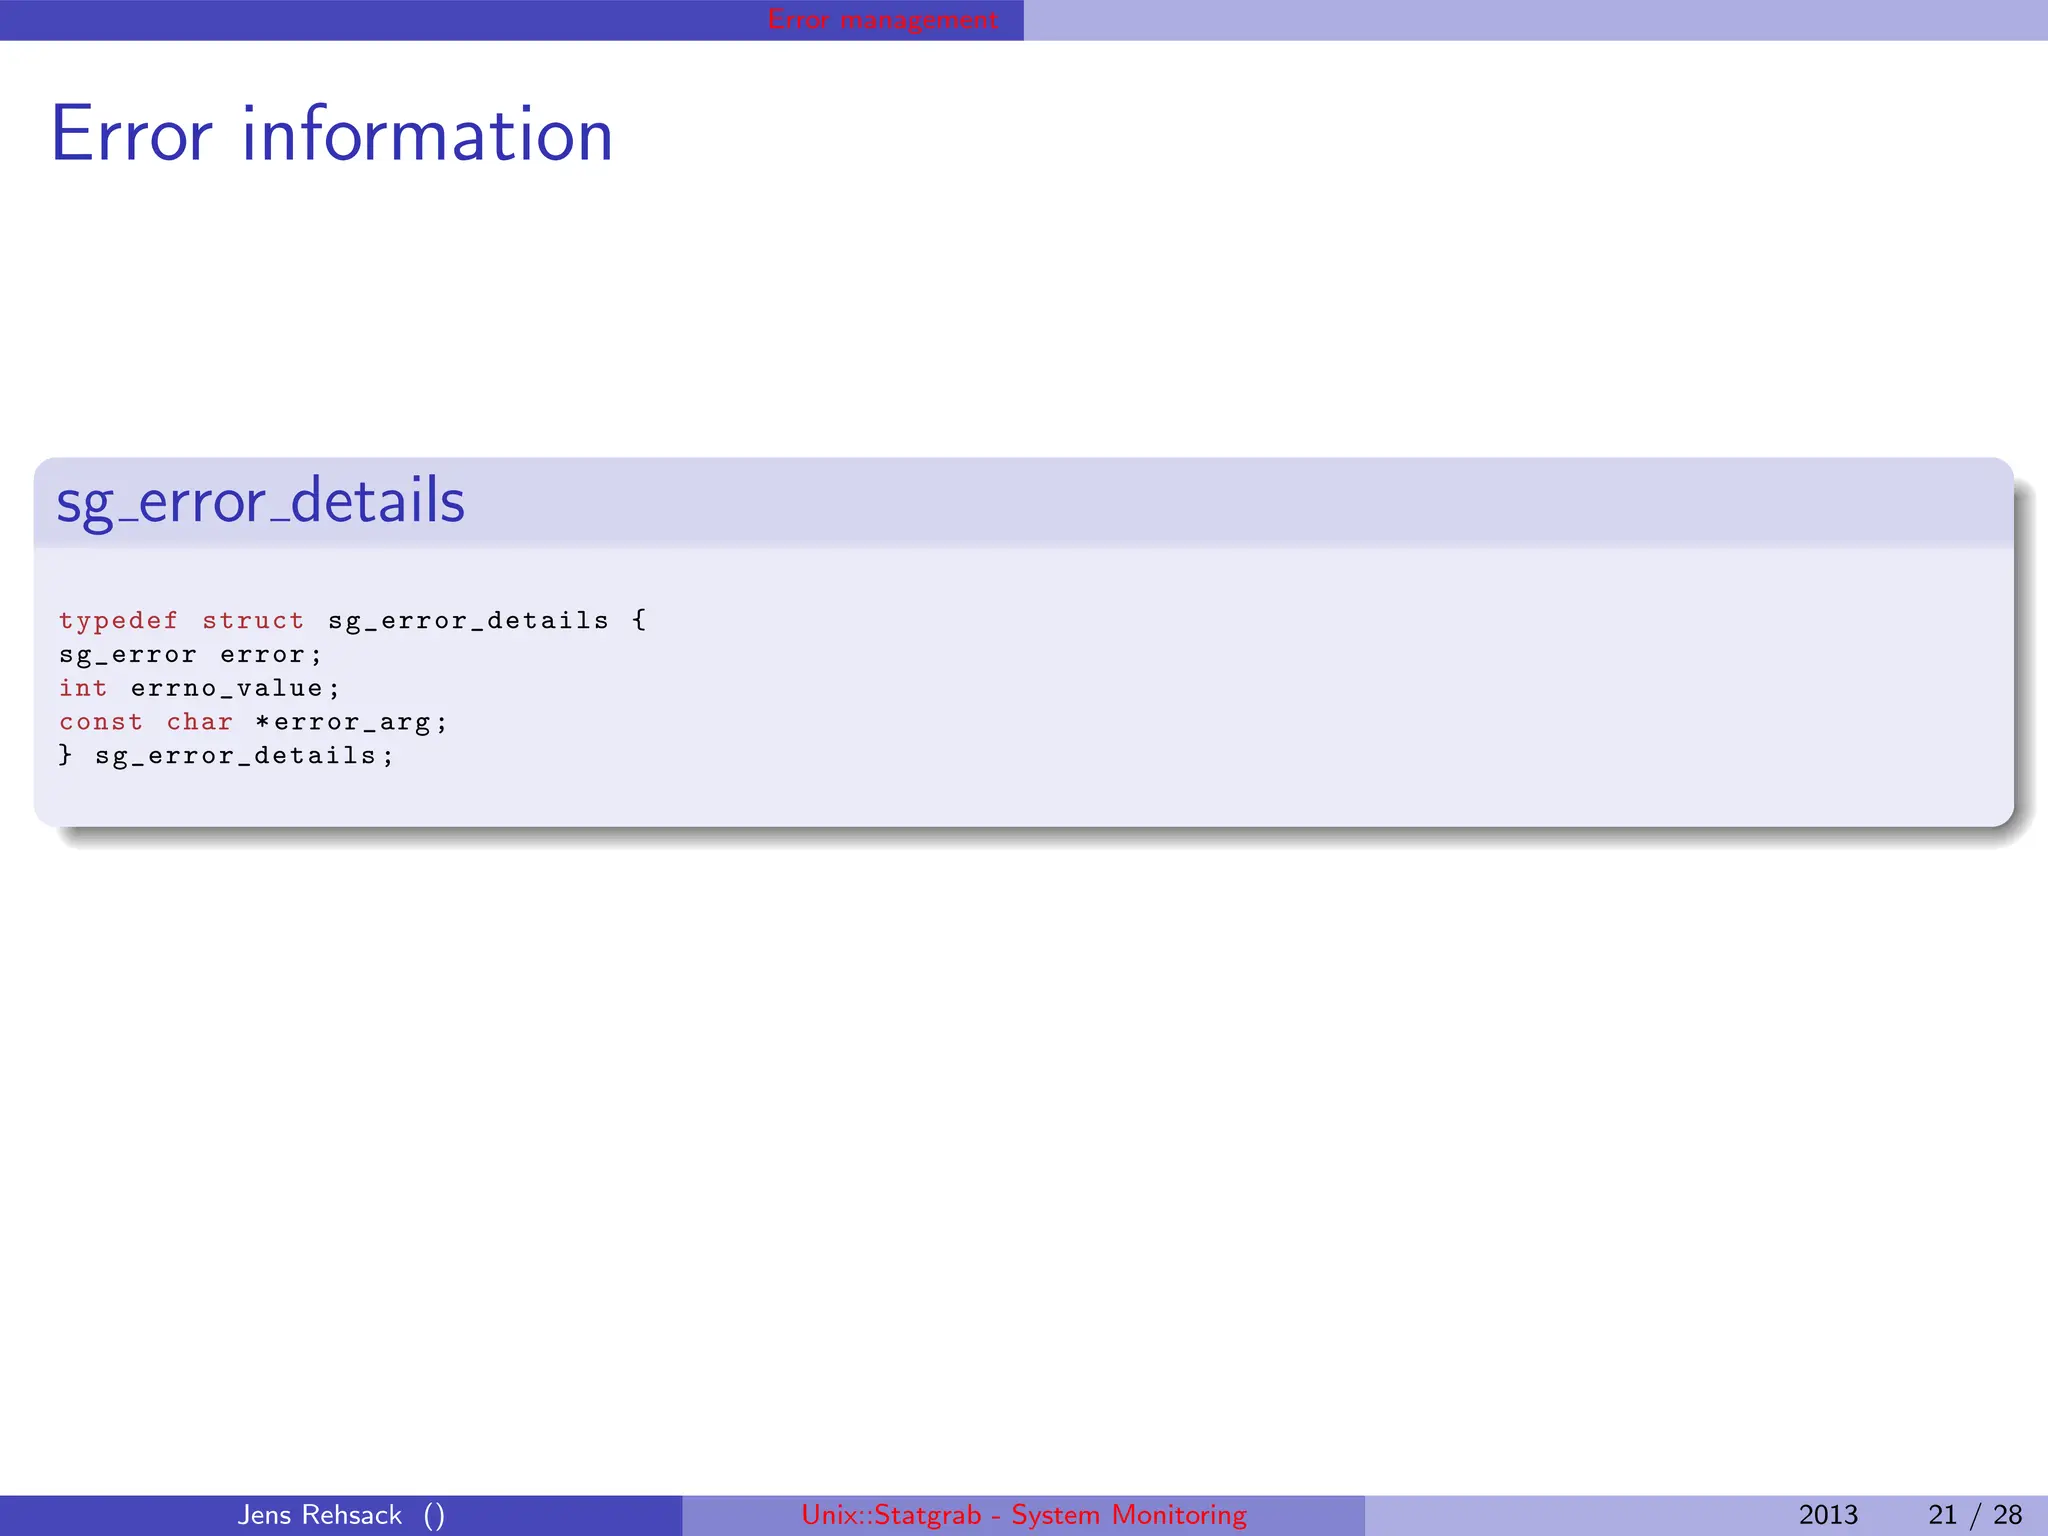
Task: Select the '} sg_error_details;' closing line
Action: pyautogui.click(x=226, y=756)
